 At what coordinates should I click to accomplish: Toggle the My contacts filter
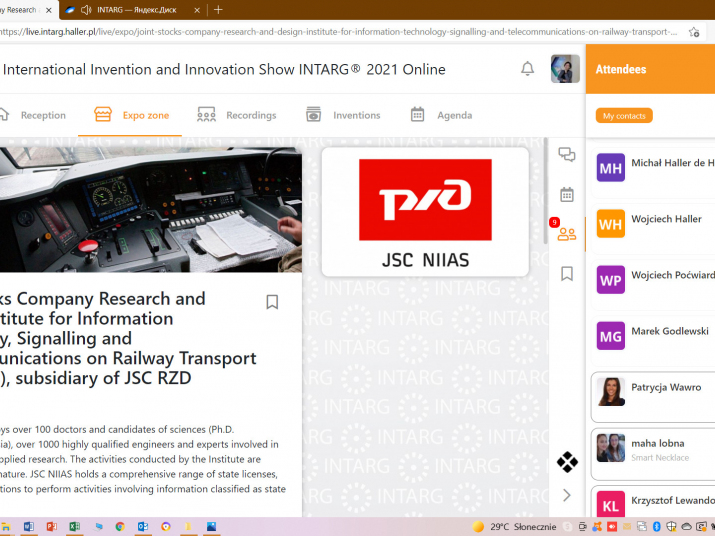pyautogui.click(x=624, y=116)
